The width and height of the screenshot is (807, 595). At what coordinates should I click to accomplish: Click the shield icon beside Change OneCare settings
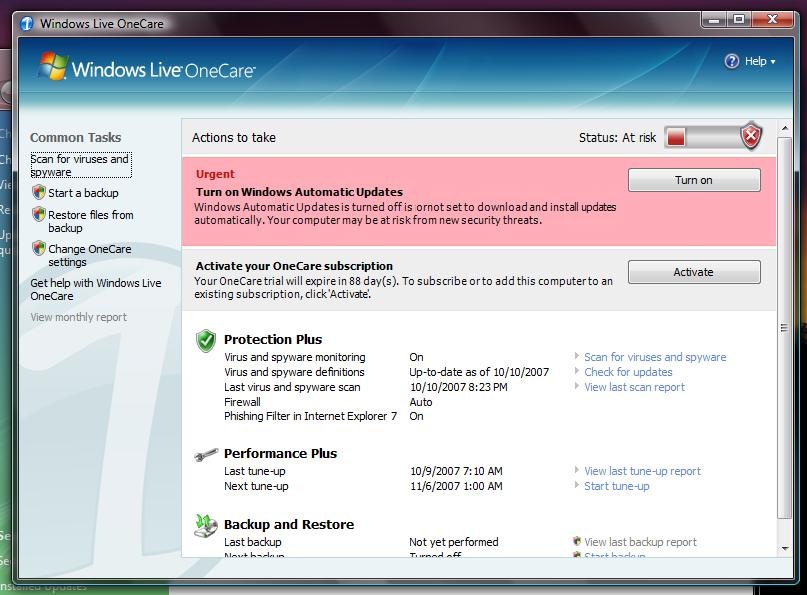(x=39, y=248)
